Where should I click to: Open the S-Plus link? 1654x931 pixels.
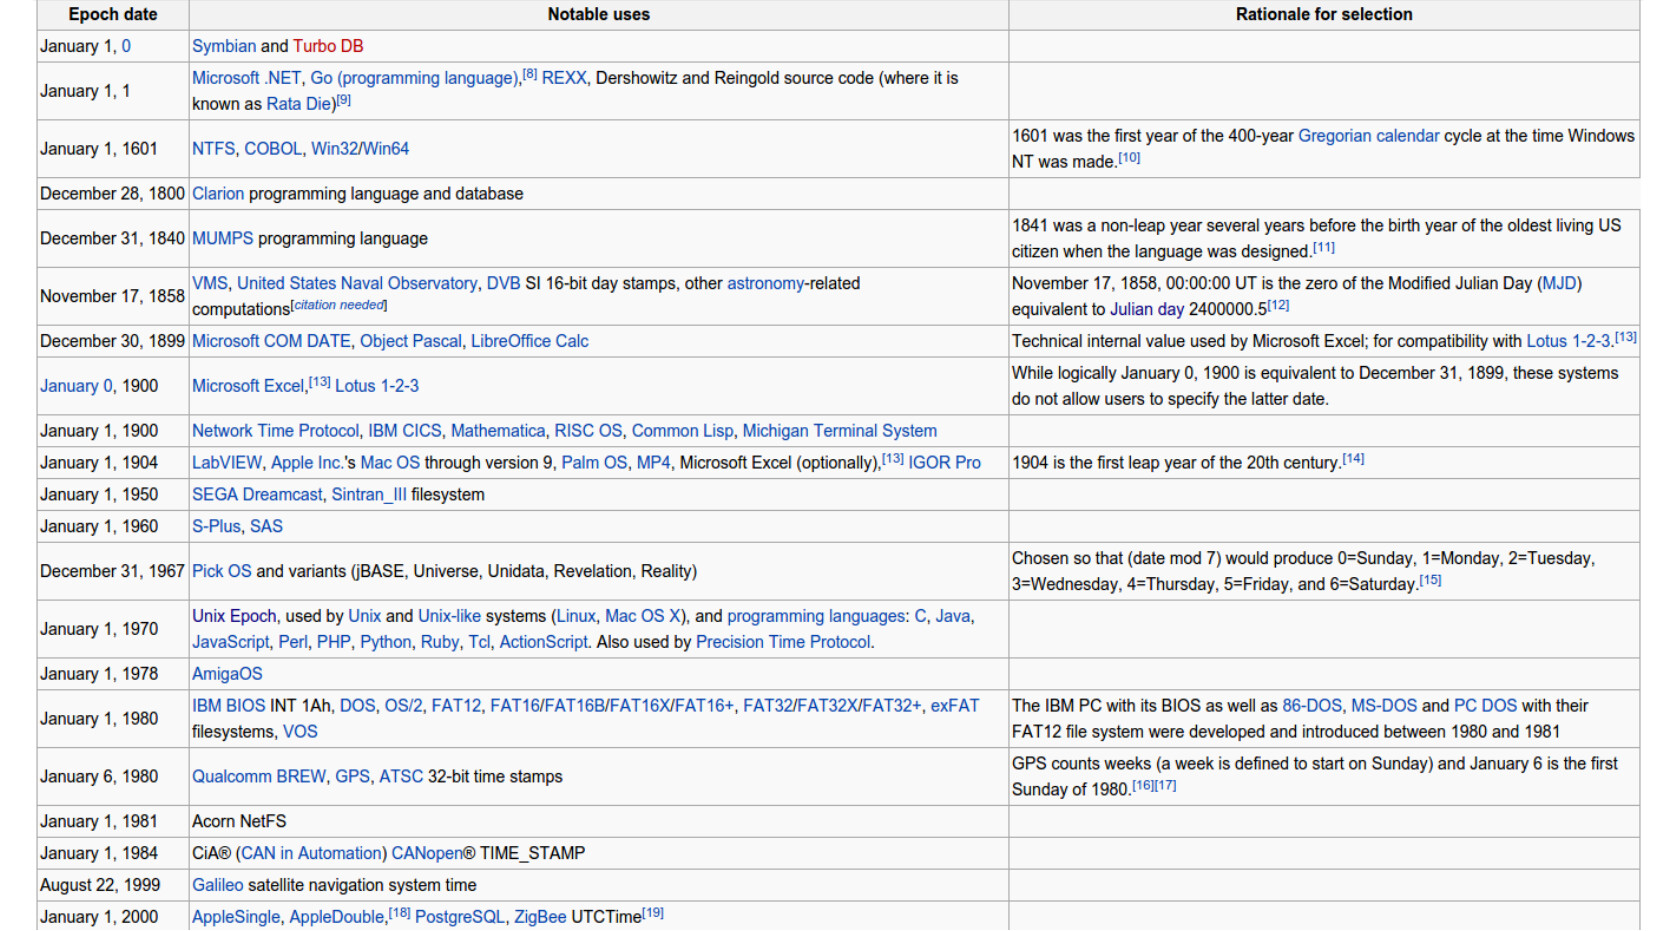pos(216,527)
